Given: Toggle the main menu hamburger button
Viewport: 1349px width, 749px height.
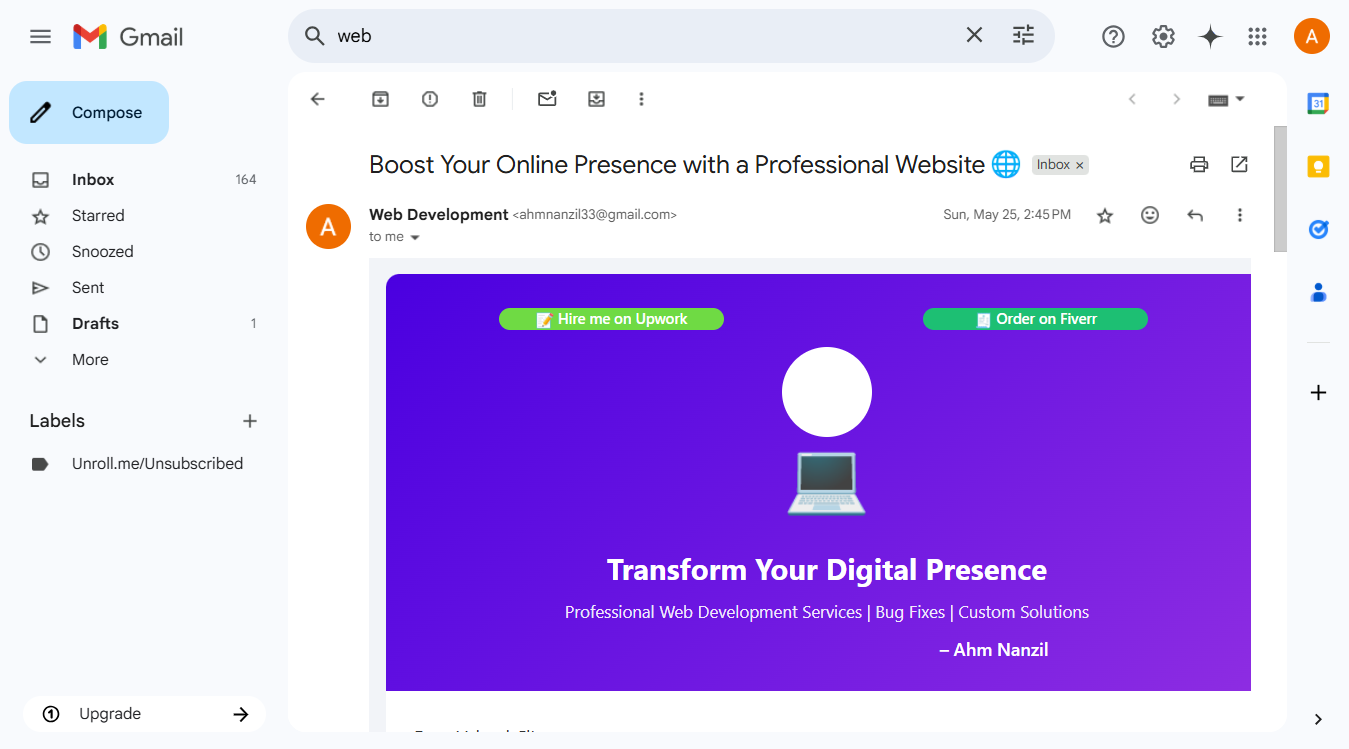Looking at the screenshot, I should pyautogui.click(x=40, y=37).
